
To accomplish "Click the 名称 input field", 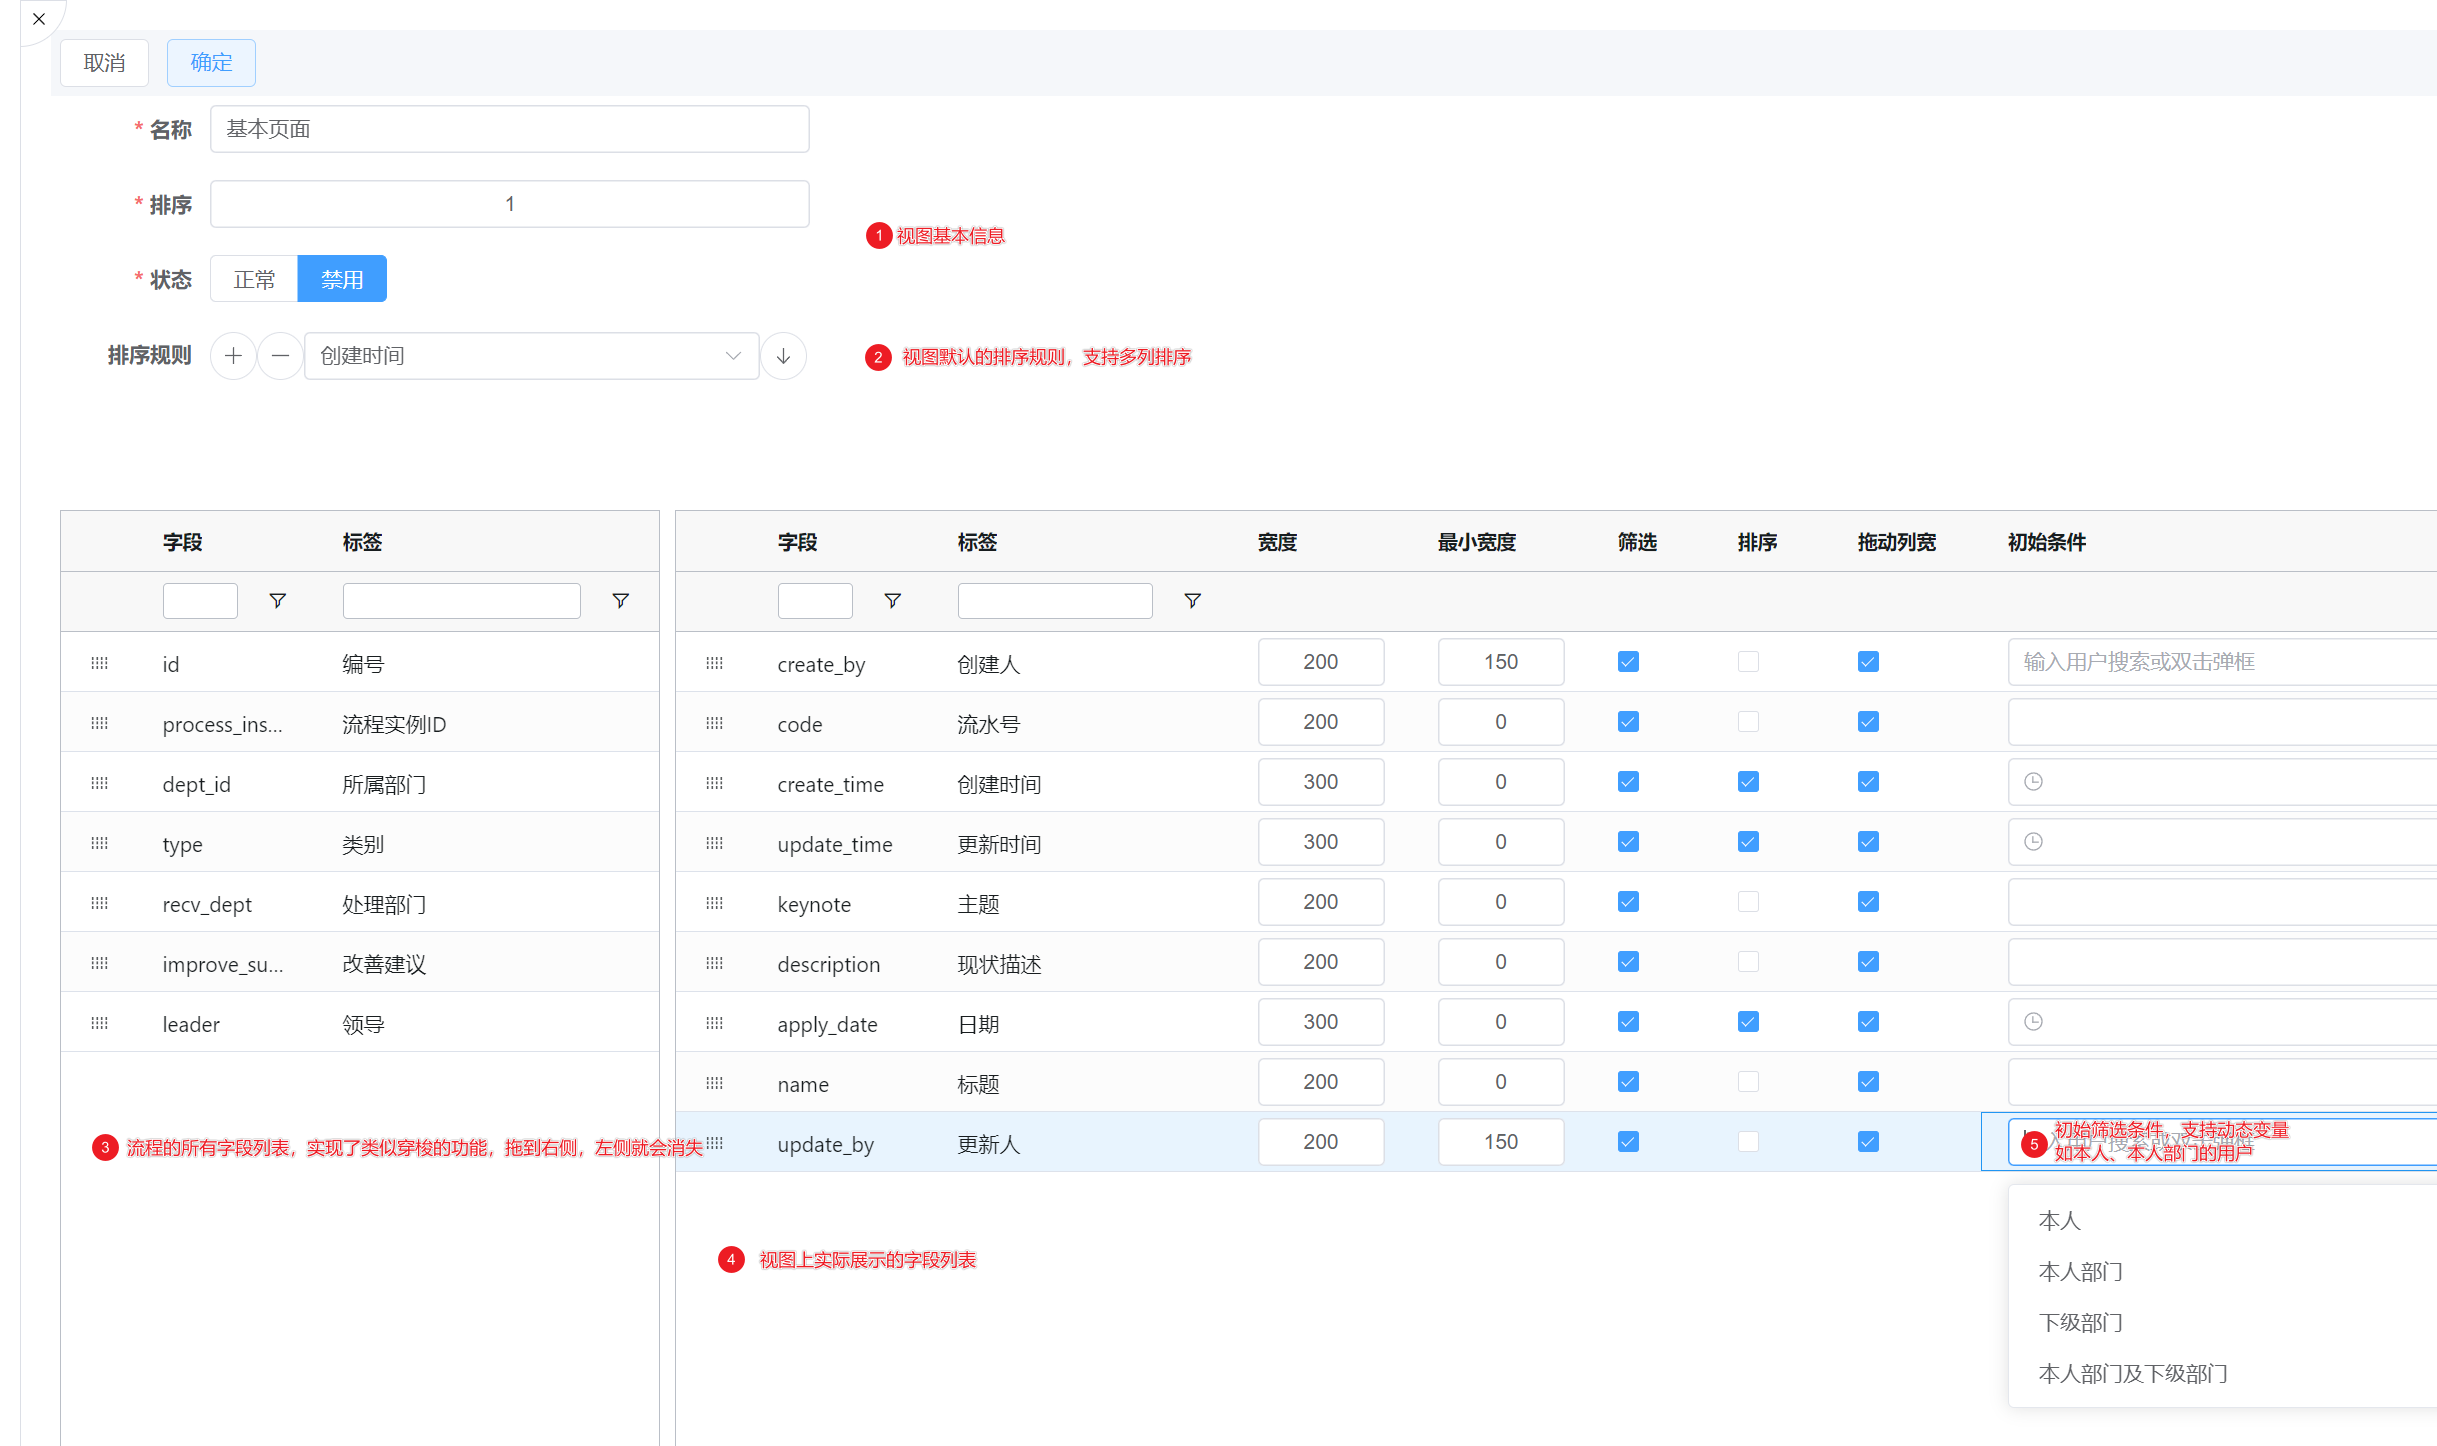I will coord(509,129).
